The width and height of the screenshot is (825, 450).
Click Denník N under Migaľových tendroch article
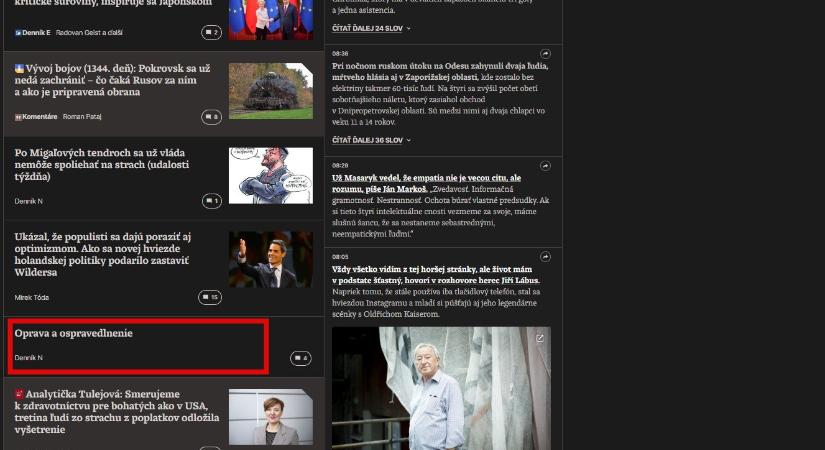[x=28, y=201]
